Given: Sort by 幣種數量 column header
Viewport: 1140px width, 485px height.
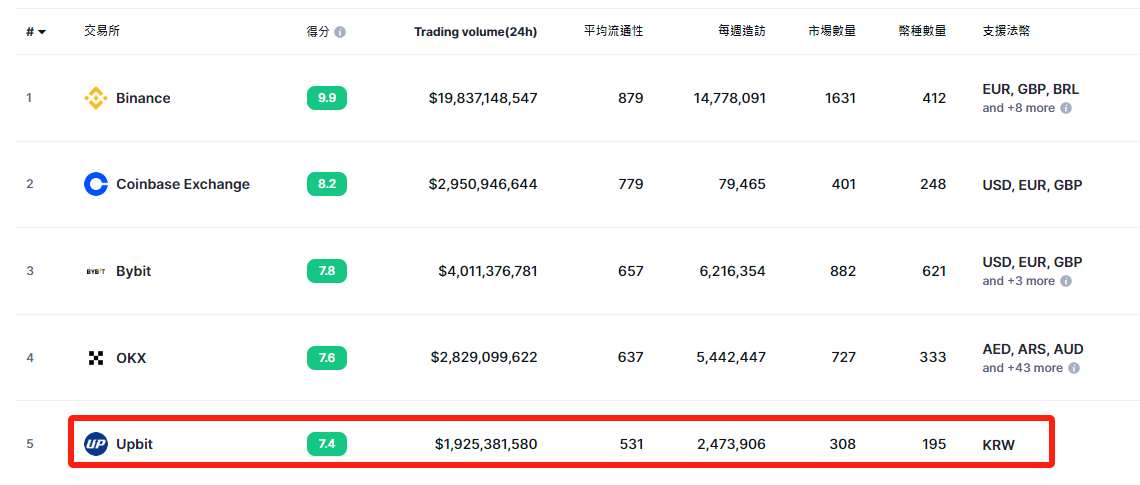Looking at the screenshot, I should (922, 31).
